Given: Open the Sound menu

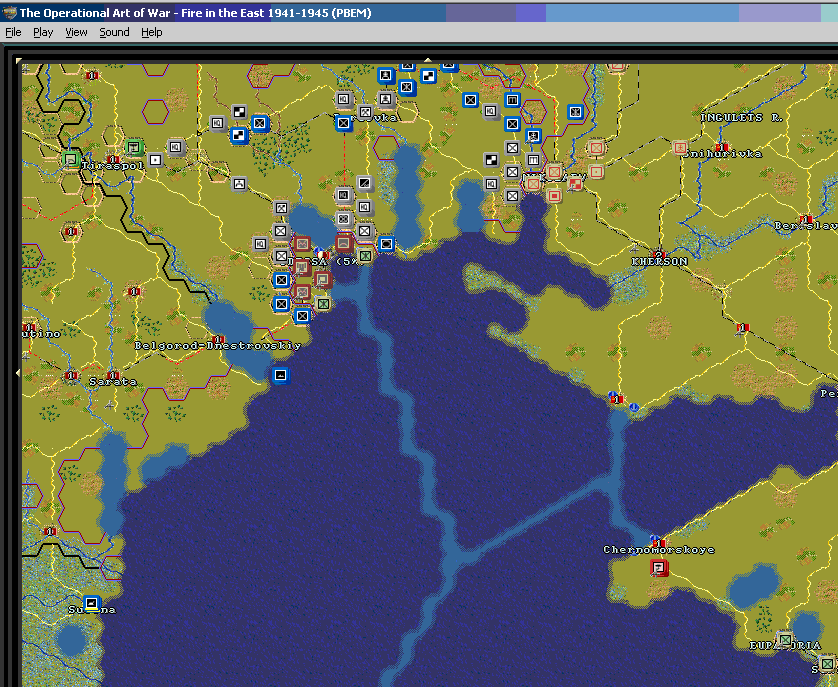Looking at the screenshot, I should (x=114, y=33).
